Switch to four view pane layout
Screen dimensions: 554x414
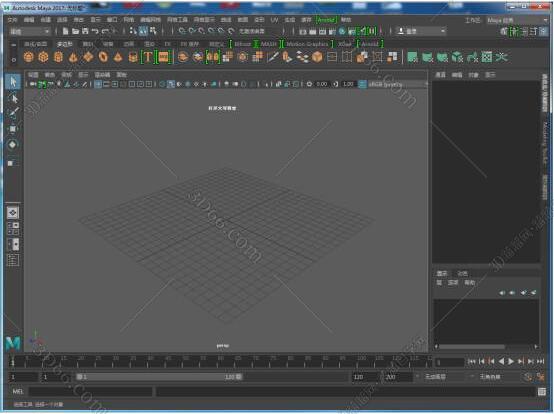(13, 228)
